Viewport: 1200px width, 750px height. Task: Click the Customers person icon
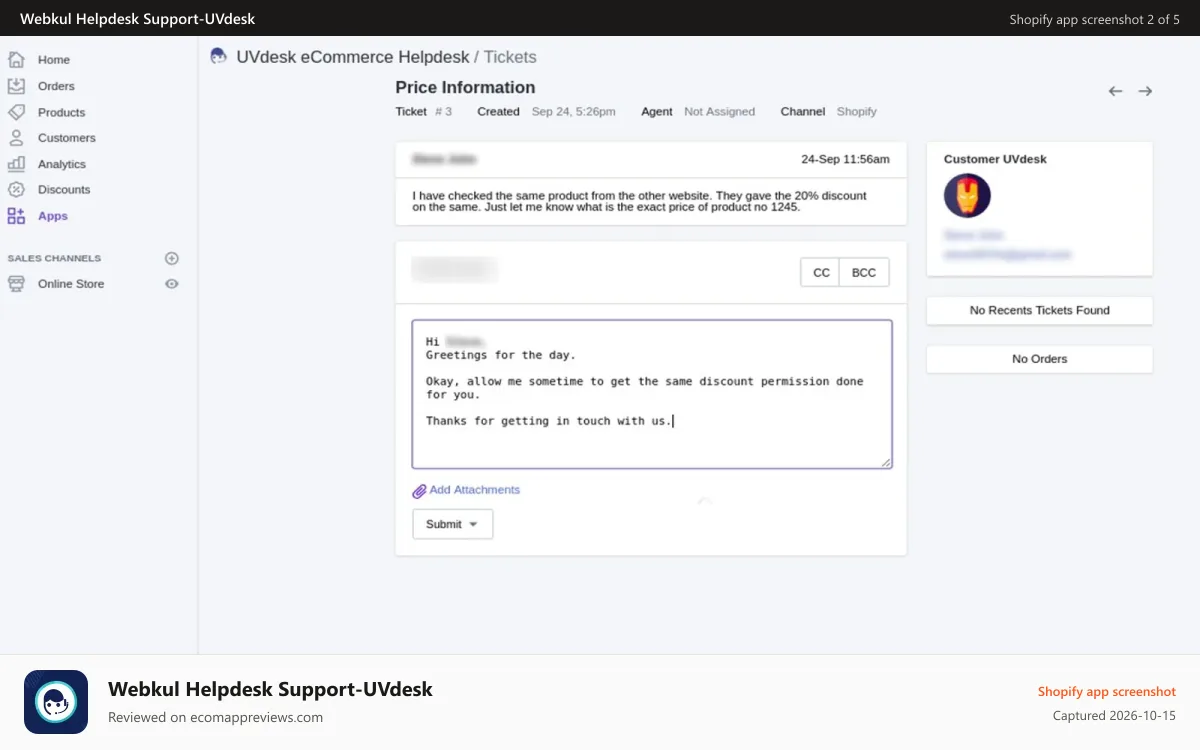click(x=16, y=138)
